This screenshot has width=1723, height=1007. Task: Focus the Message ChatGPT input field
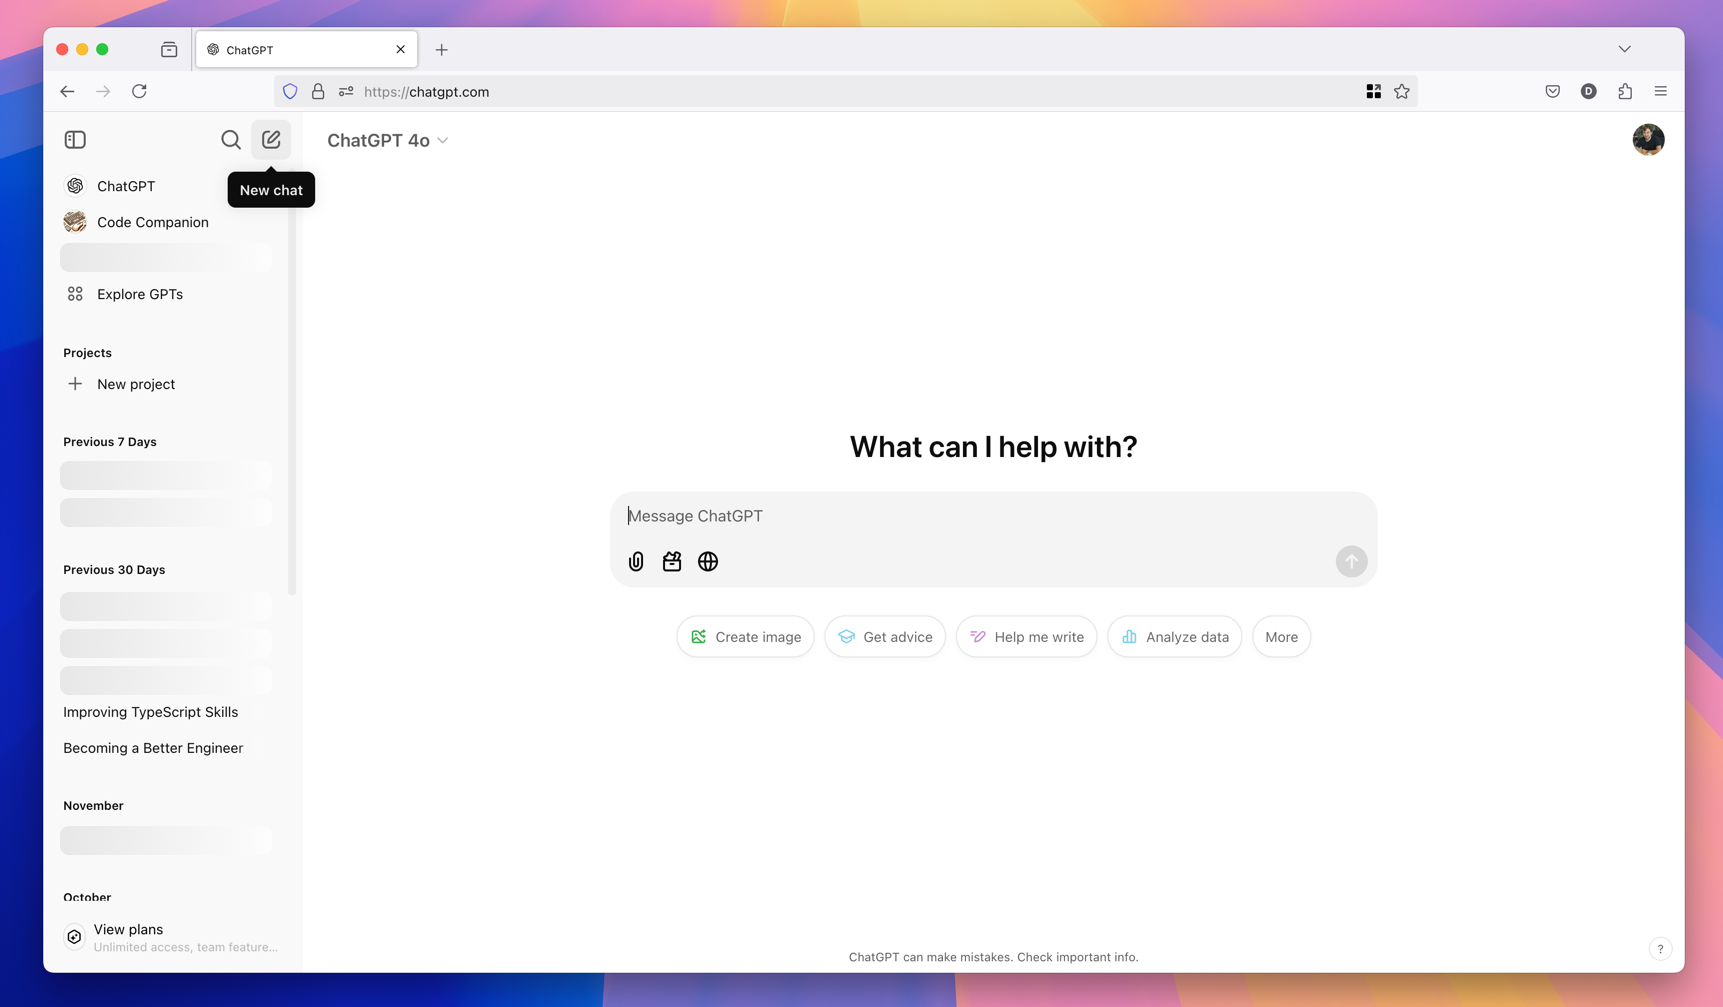point(993,516)
